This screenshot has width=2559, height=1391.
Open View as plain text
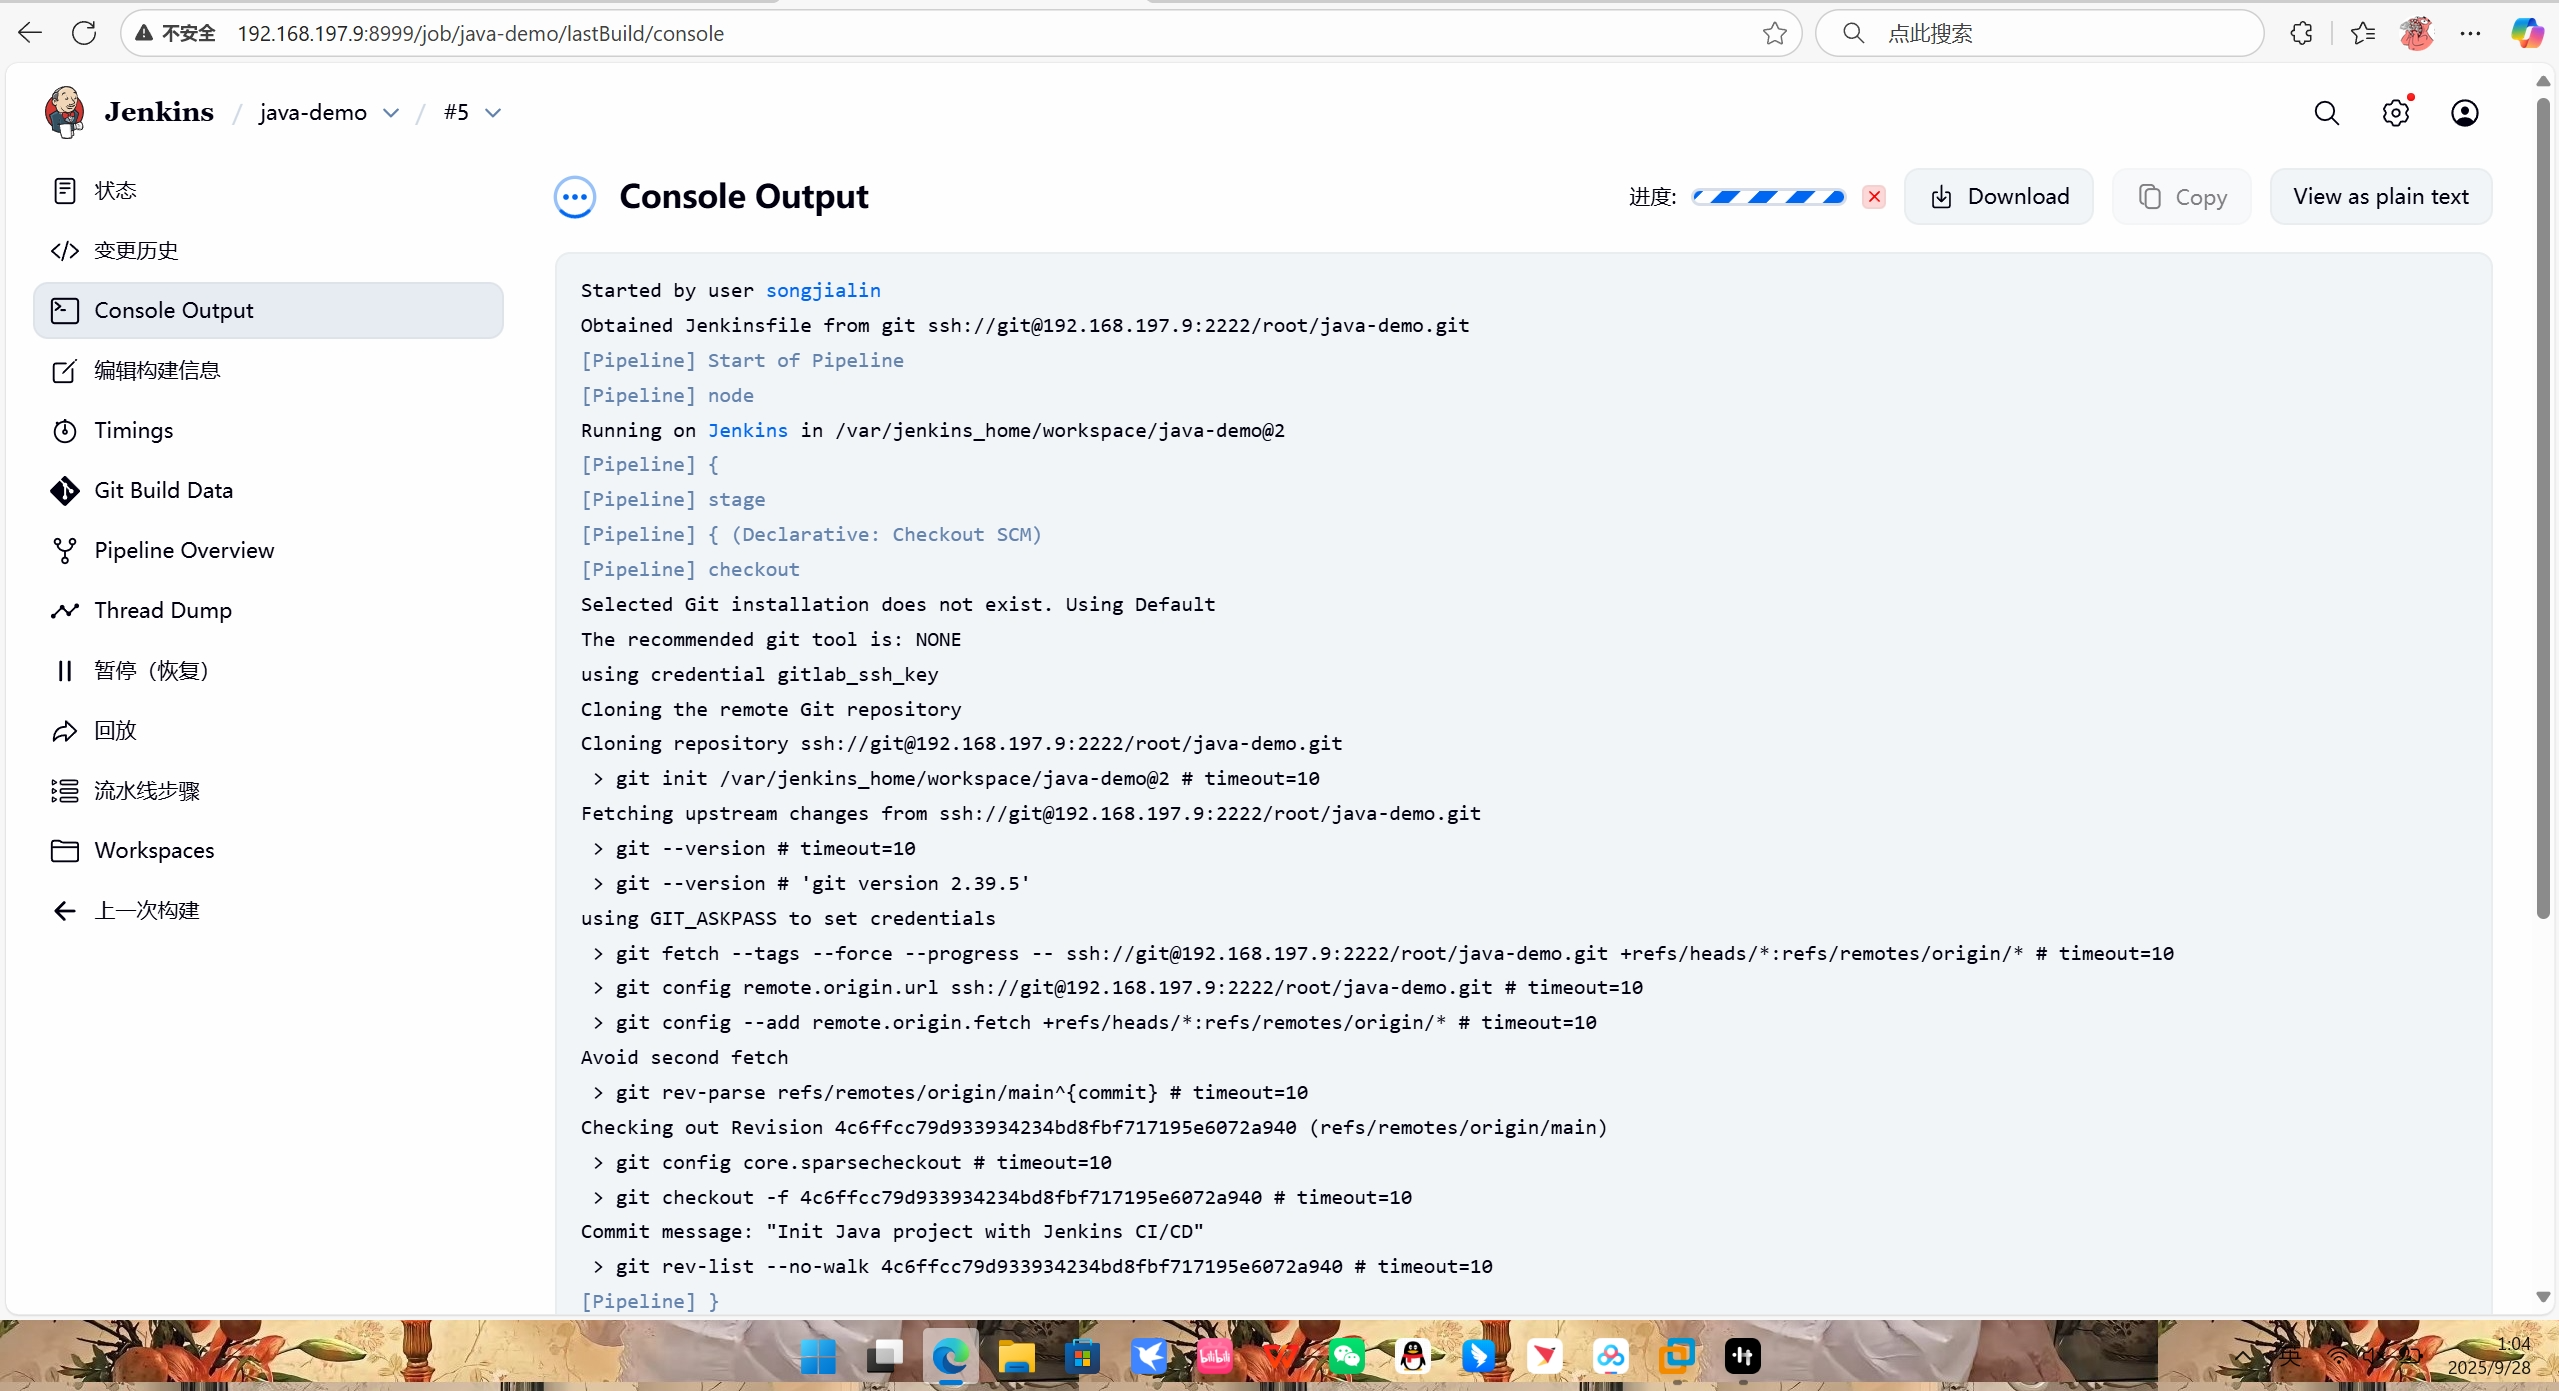2381,197
